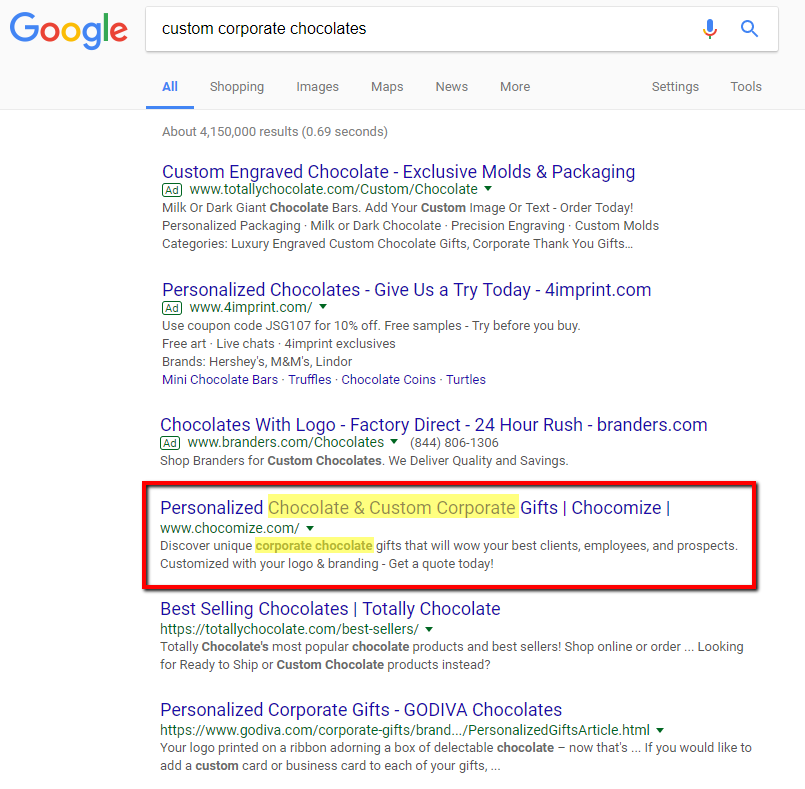Open Best Selling Chocolates Totally Chocolate result
This screenshot has height=789, width=805.
click(x=330, y=609)
